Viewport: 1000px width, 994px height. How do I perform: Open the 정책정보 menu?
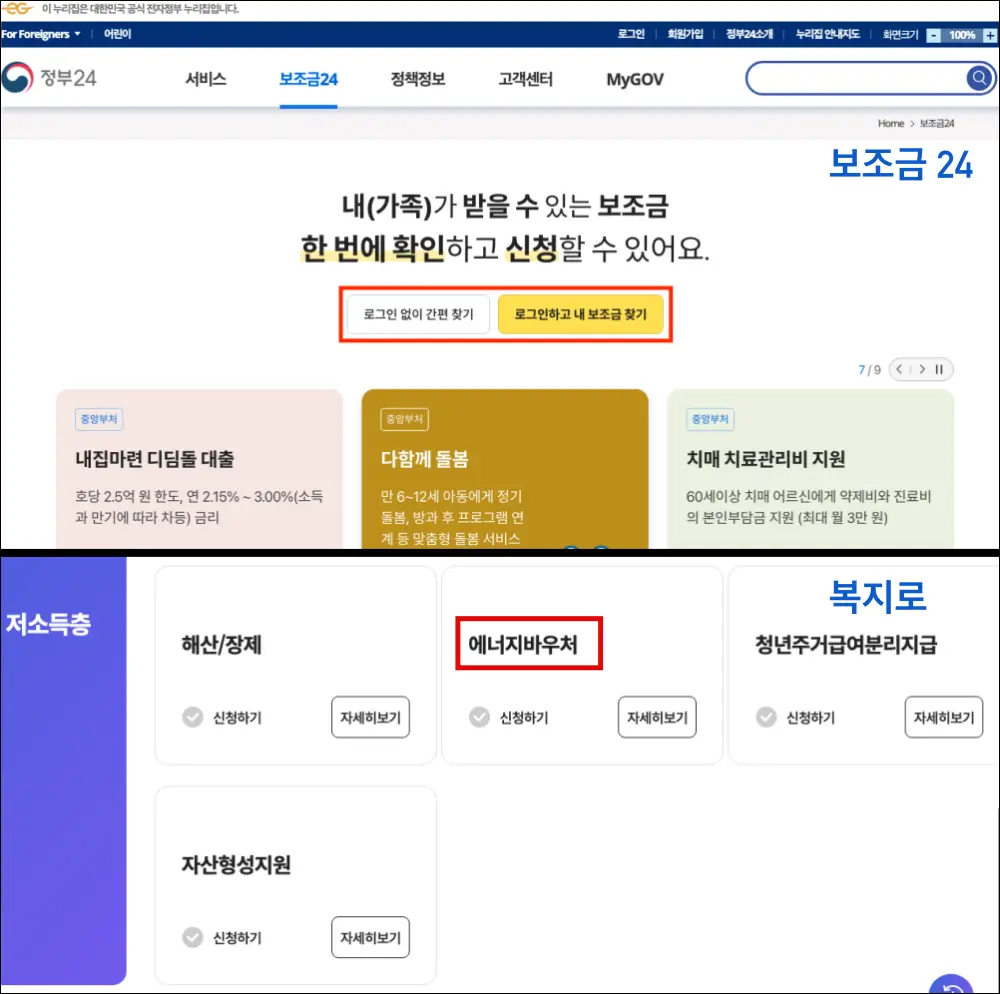pyautogui.click(x=417, y=78)
